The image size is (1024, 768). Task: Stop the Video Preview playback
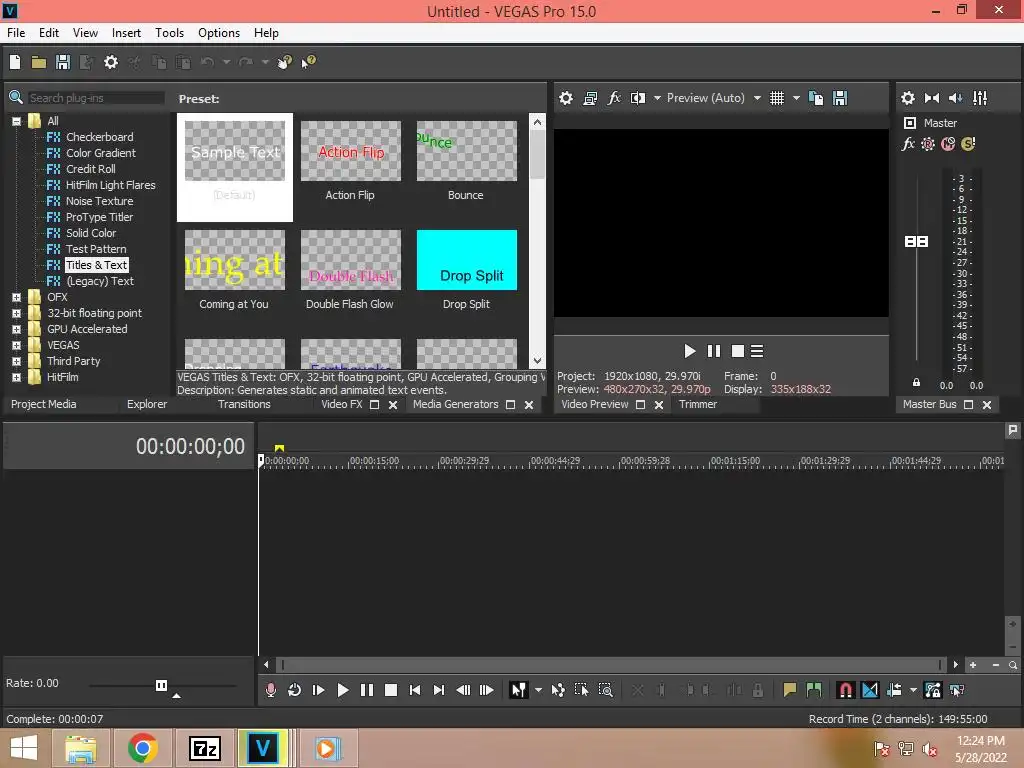click(x=738, y=351)
